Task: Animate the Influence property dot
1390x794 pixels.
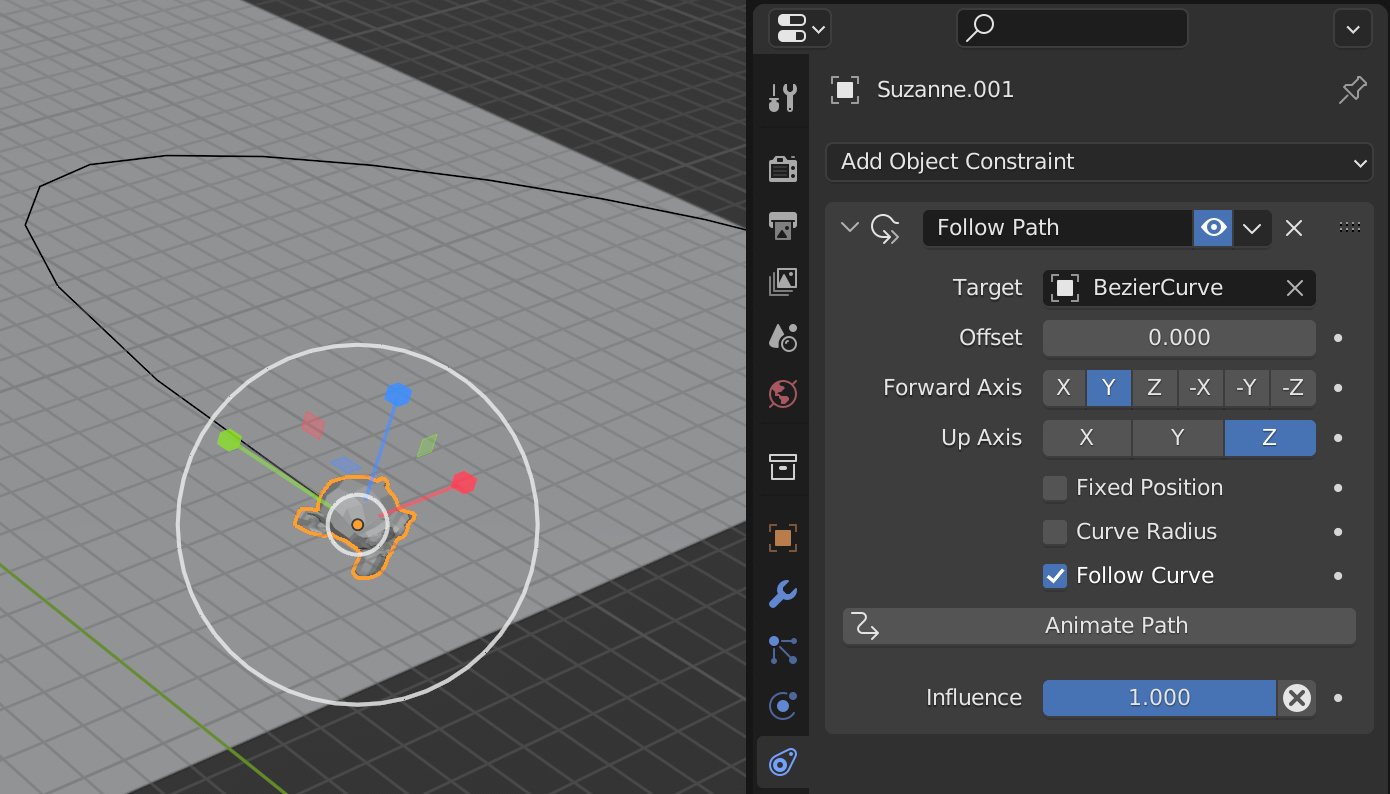Action: tap(1338, 698)
